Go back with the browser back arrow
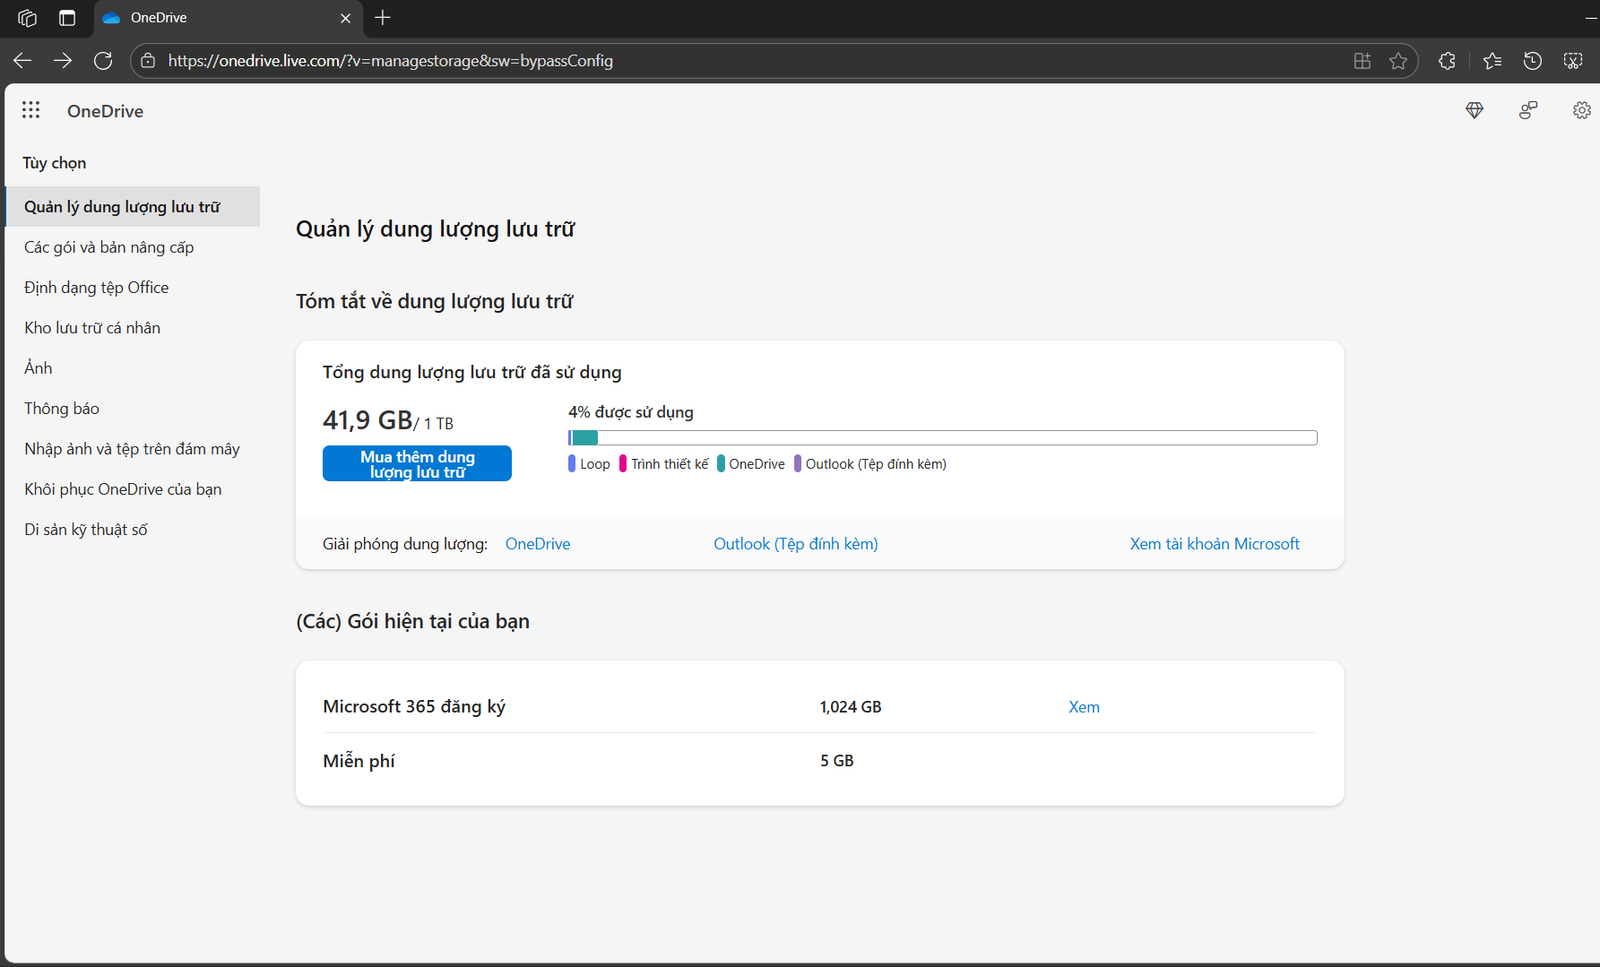 pyautogui.click(x=23, y=61)
